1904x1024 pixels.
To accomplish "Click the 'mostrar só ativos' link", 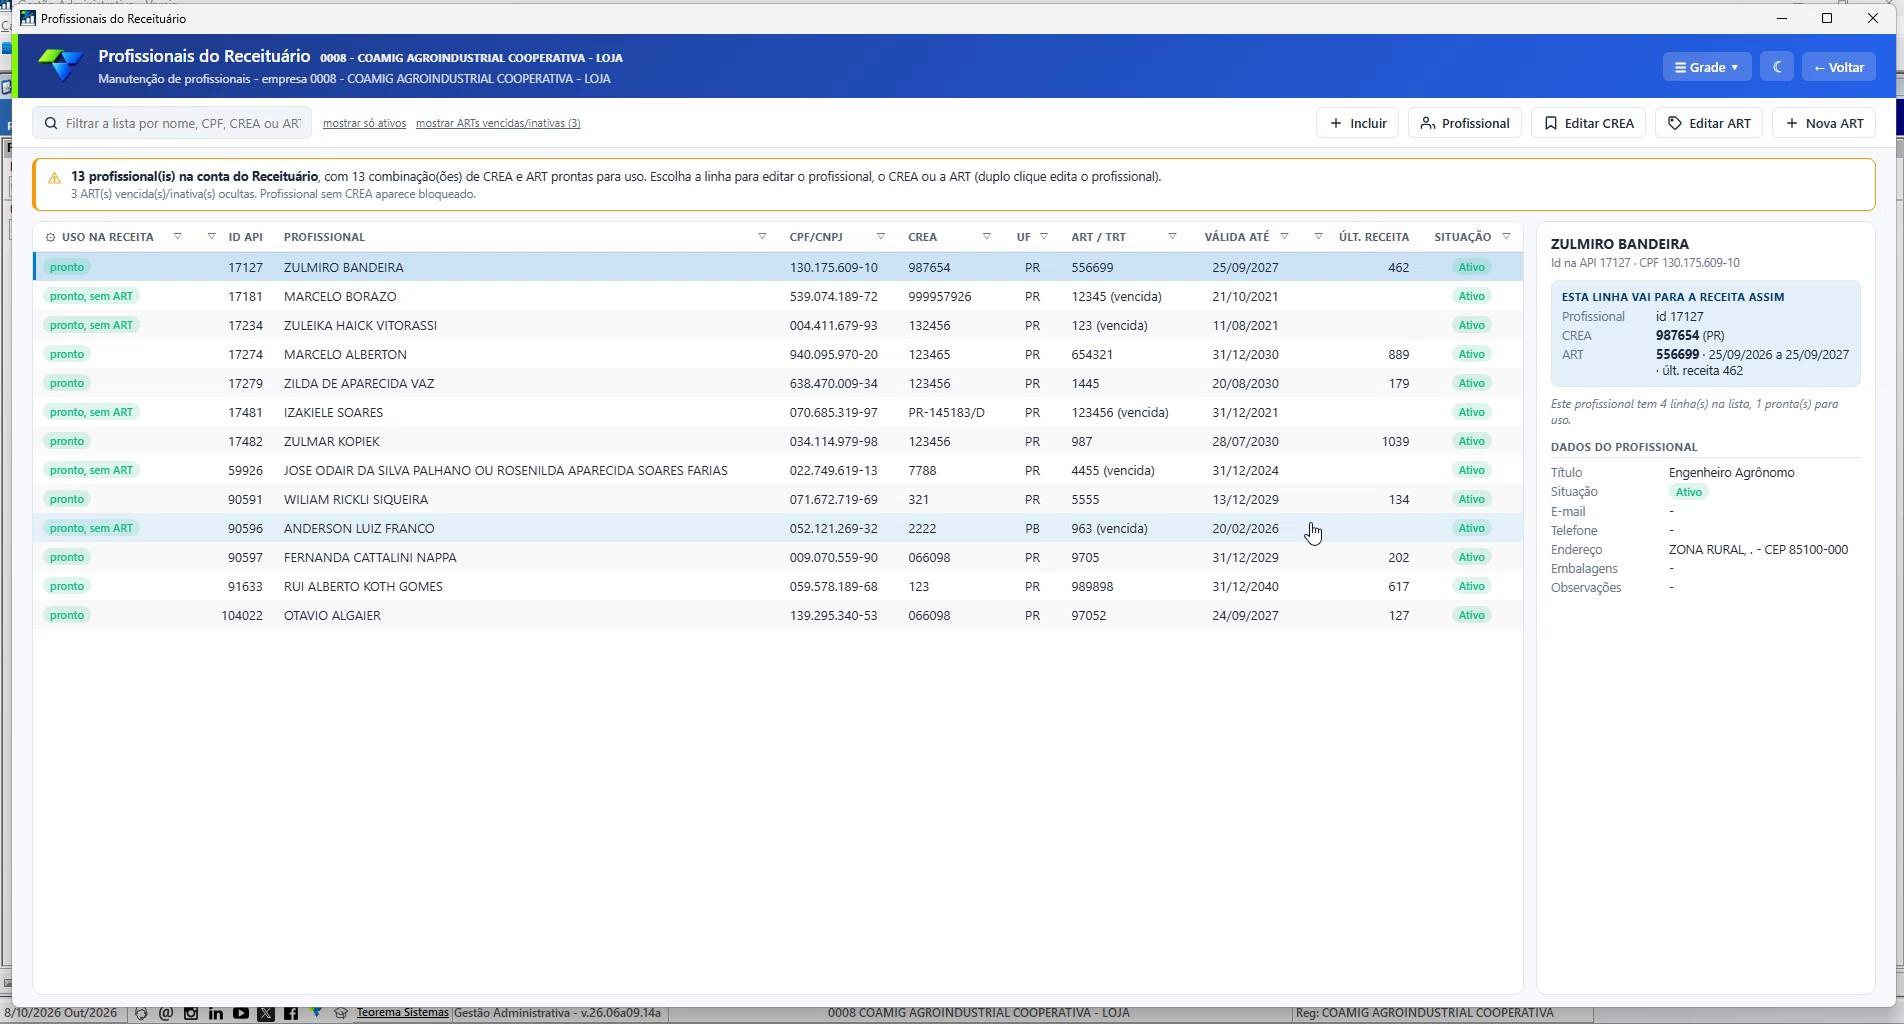I will (x=364, y=123).
